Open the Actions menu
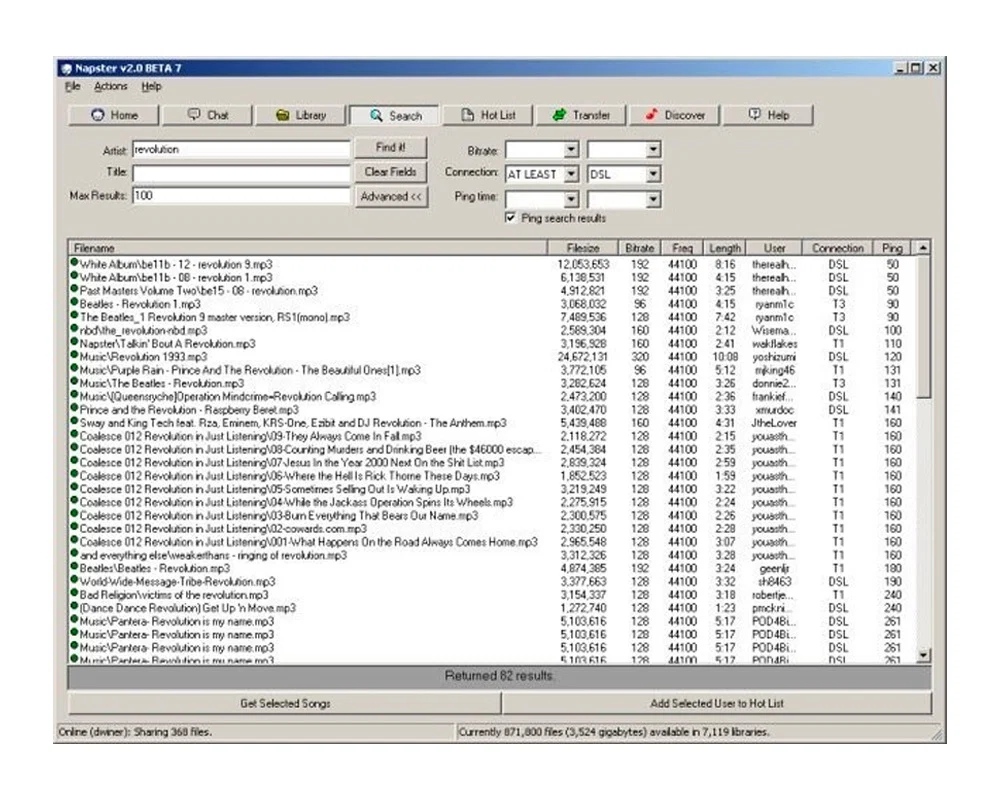 click(110, 86)
